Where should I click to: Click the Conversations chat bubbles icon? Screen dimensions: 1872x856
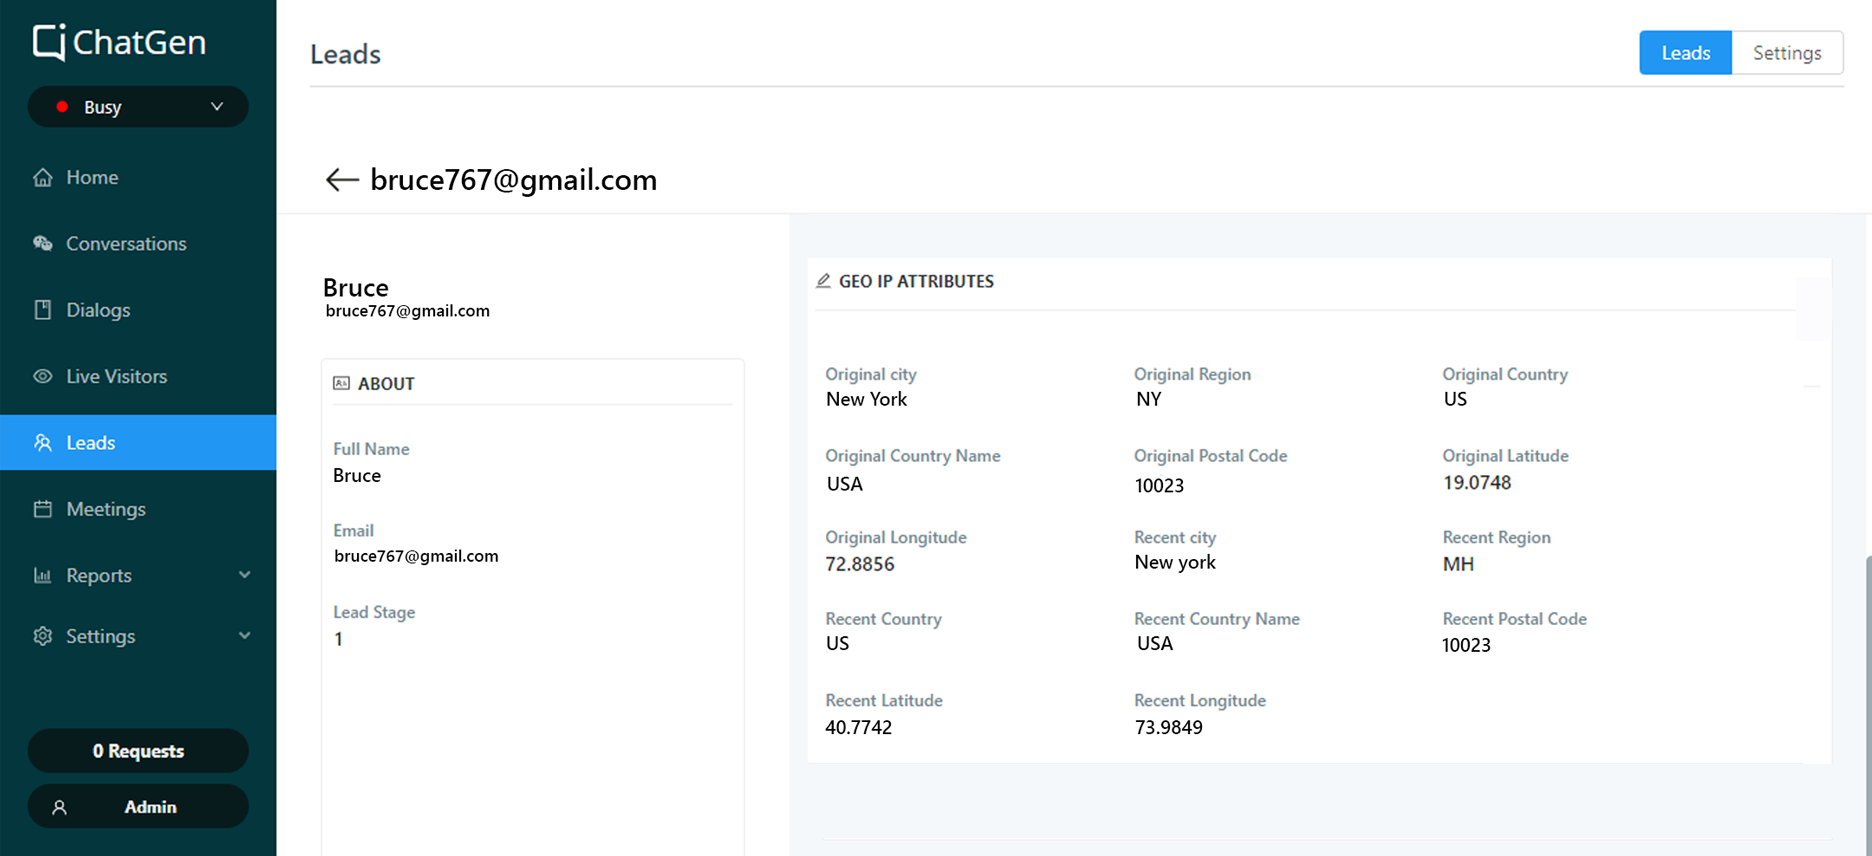pos(42,243)
